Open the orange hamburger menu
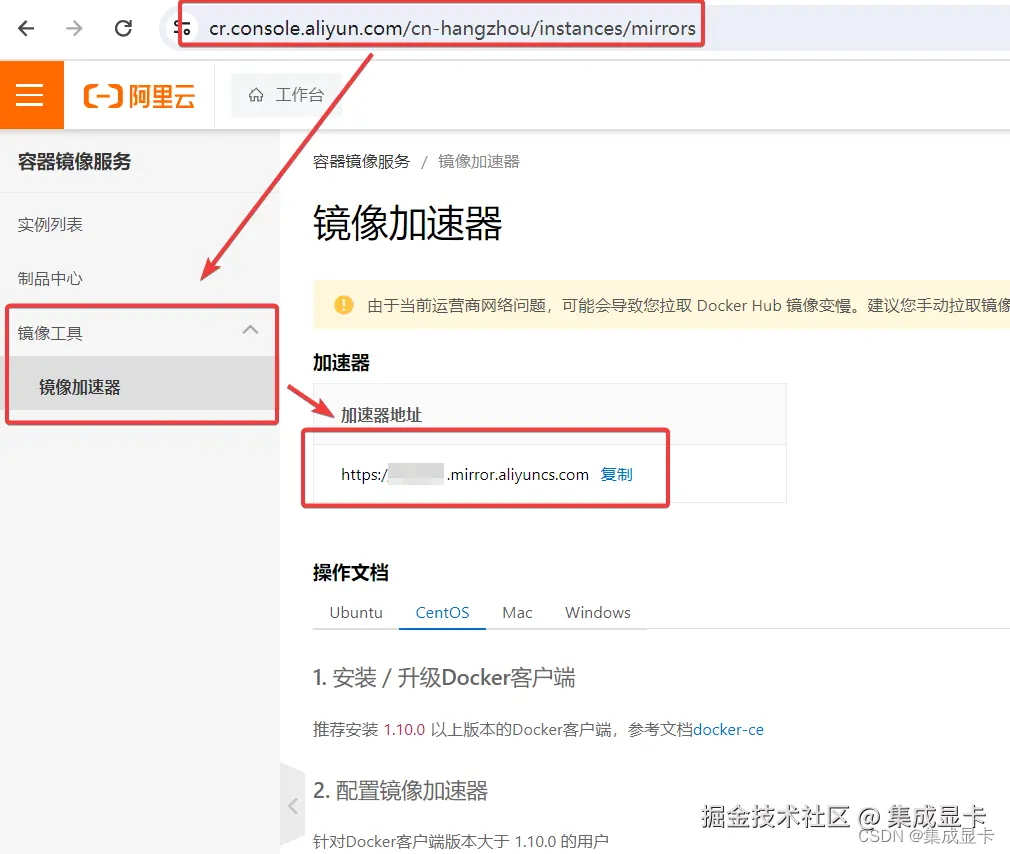The height and width of the screenshot is (854, 1010). click(30, 95)
